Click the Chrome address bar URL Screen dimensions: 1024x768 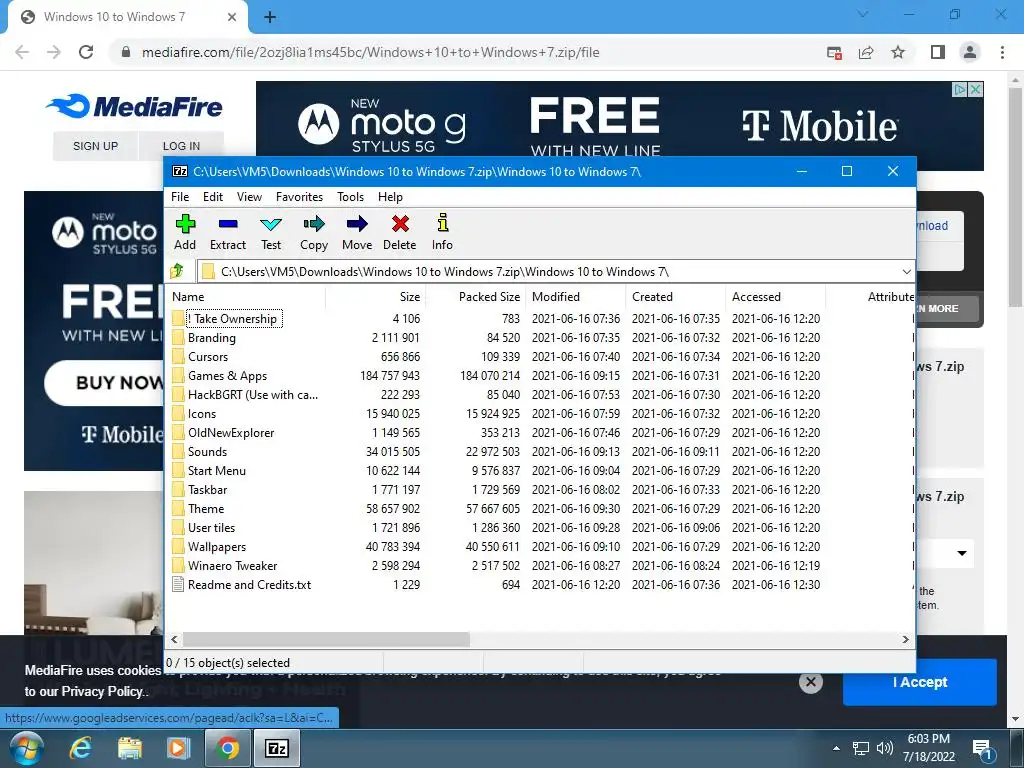pos(370,52)
